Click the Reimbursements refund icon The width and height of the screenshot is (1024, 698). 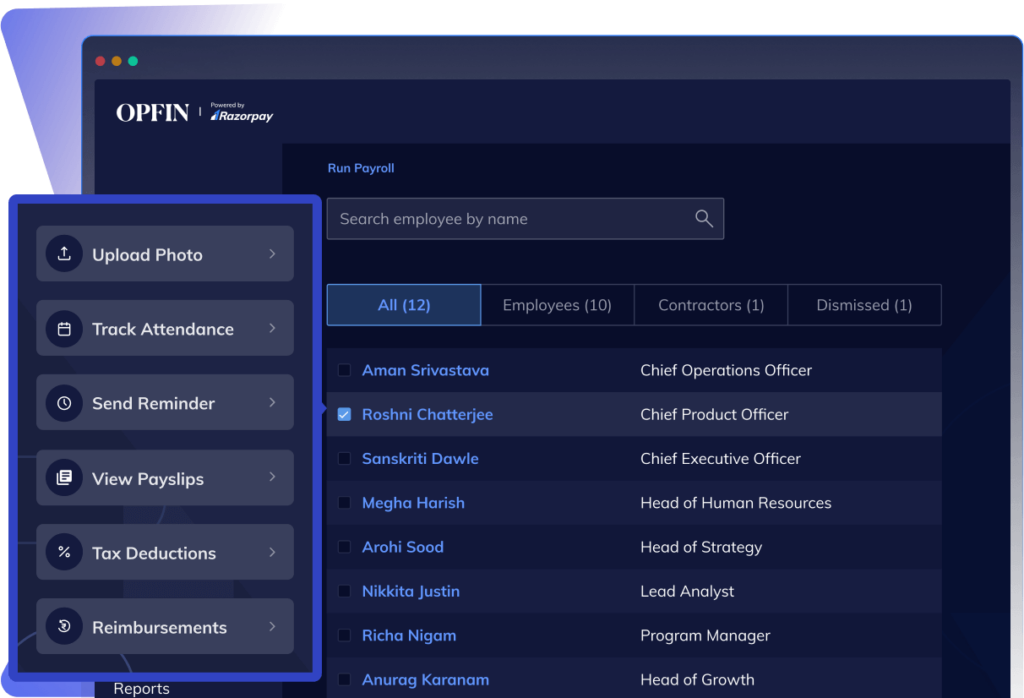coord(64,626)
